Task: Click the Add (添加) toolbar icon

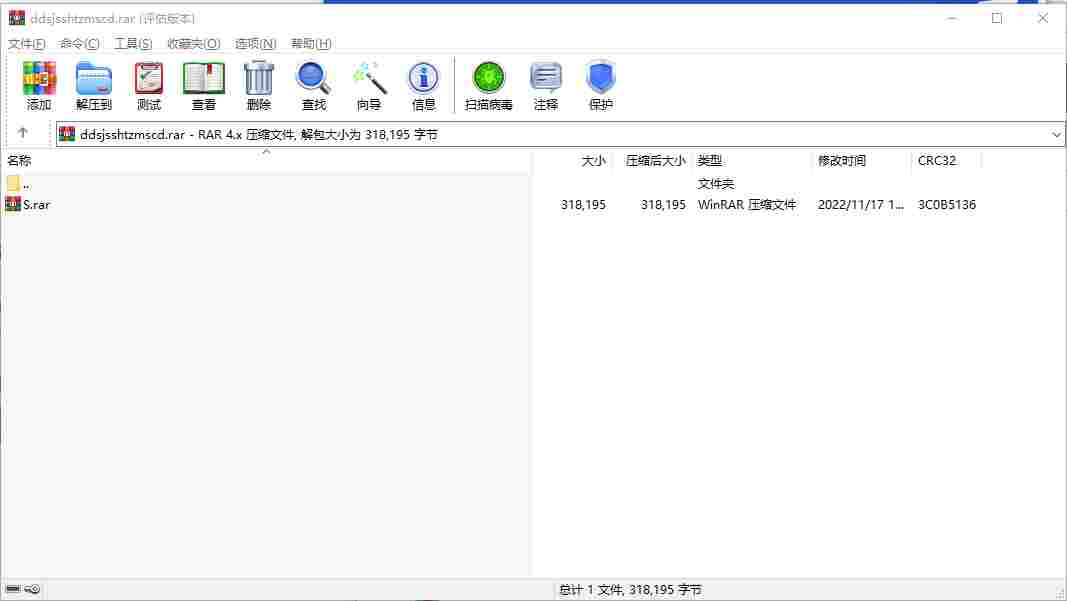Action: [39, 85]
